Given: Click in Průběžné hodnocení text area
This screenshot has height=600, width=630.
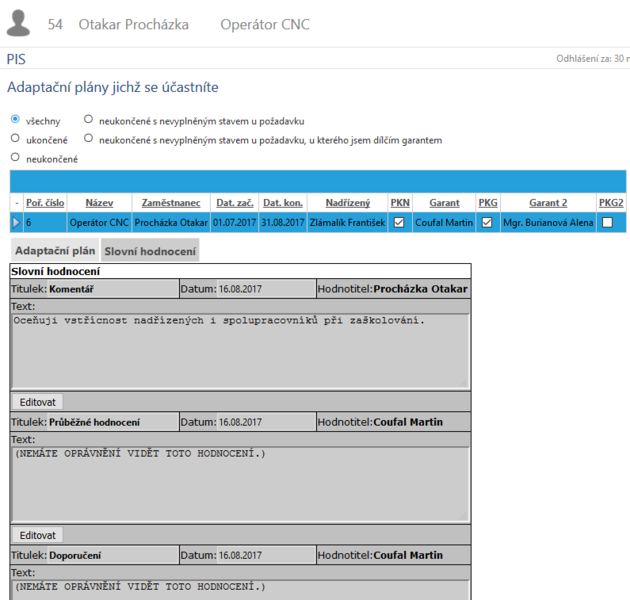Looking at the screenshot, I should [241, 485].
